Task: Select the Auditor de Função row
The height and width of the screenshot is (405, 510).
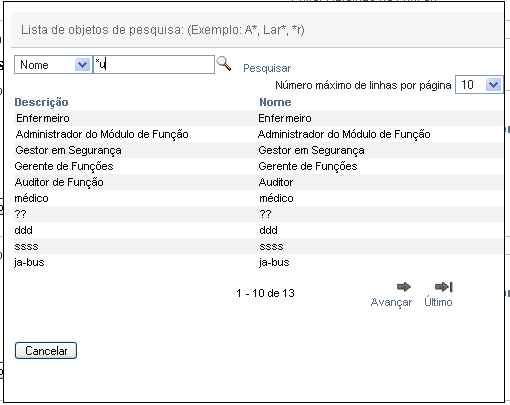Action: pyautogui.click(x=258, y=182)
